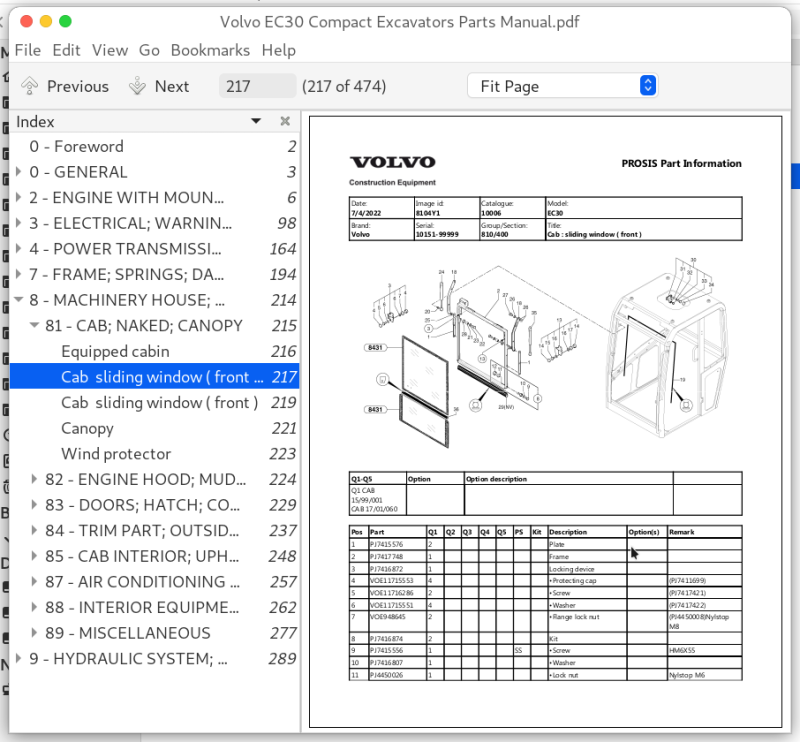Click the document scrollbar on the right

click(794, 176)
